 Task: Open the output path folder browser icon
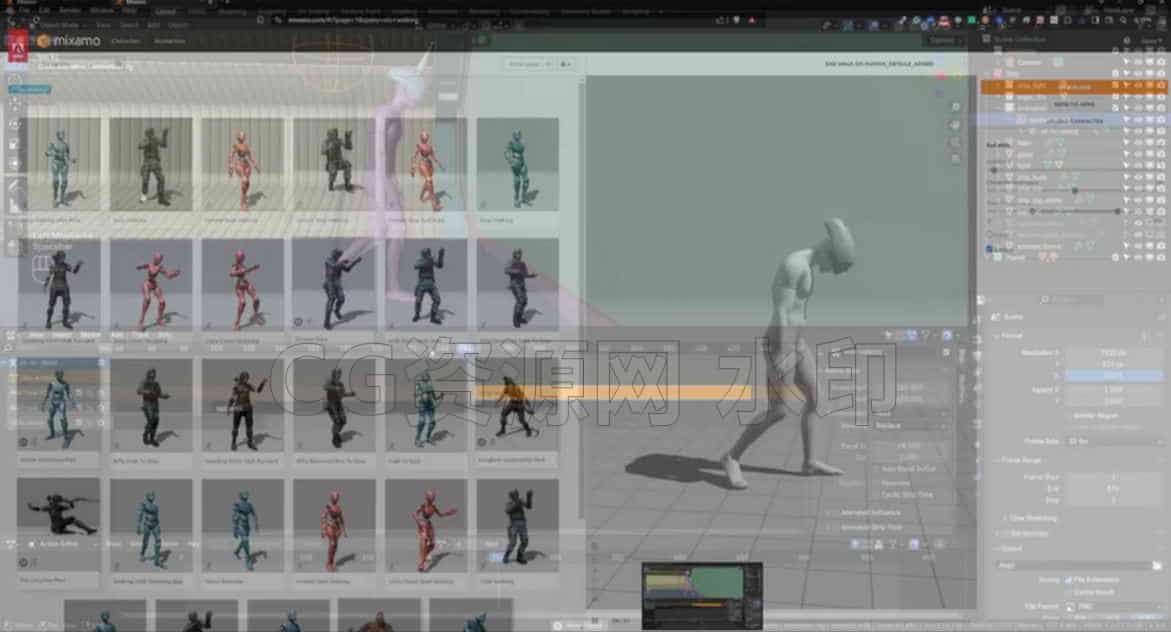pos(1157,566)
